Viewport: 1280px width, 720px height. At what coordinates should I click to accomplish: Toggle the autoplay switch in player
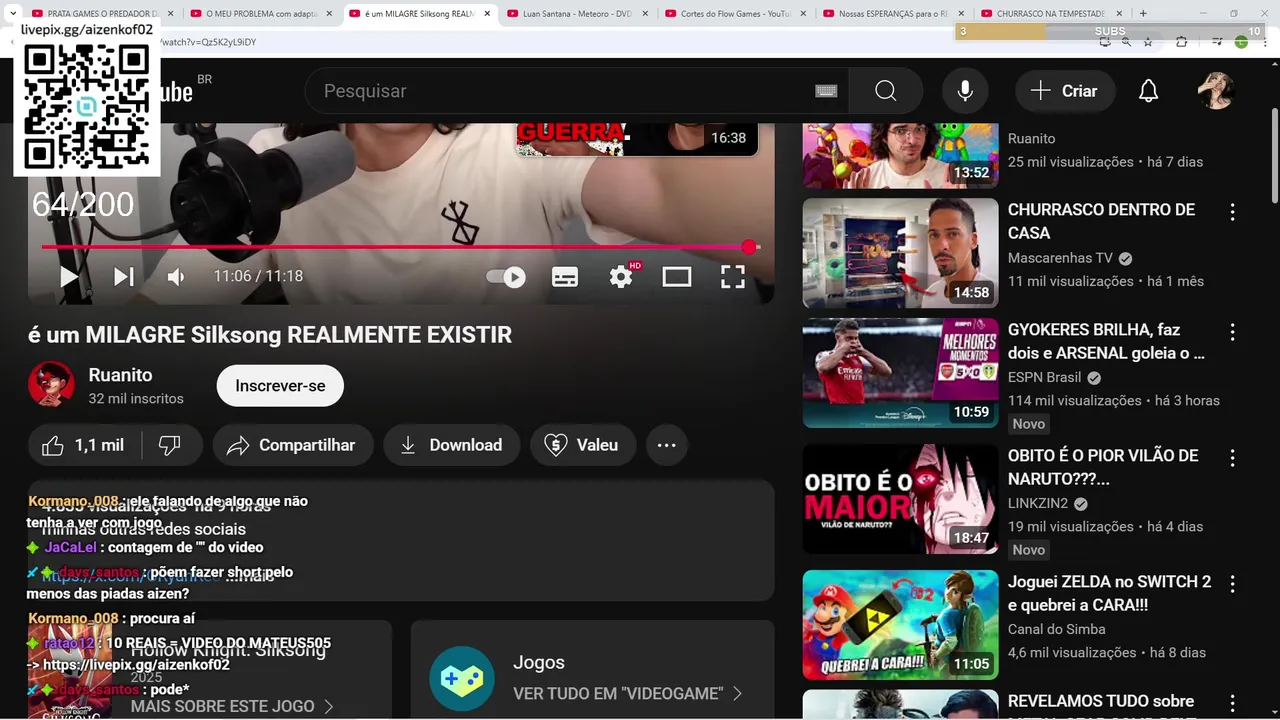pos(506,277)
